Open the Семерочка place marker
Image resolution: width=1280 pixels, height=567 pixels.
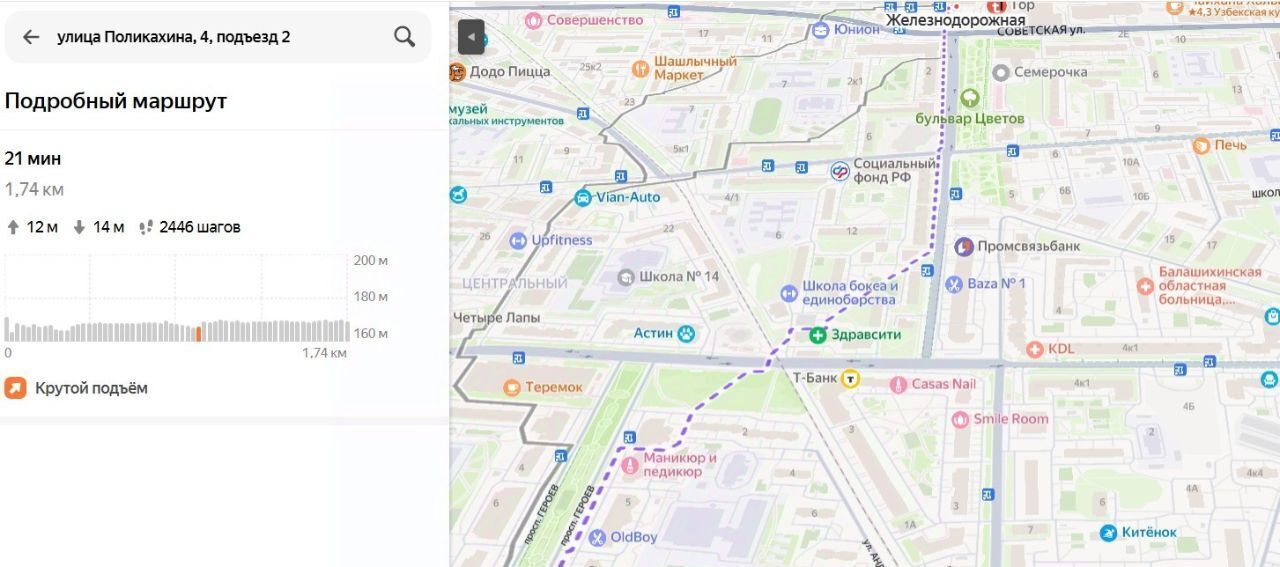(1001, 72)
